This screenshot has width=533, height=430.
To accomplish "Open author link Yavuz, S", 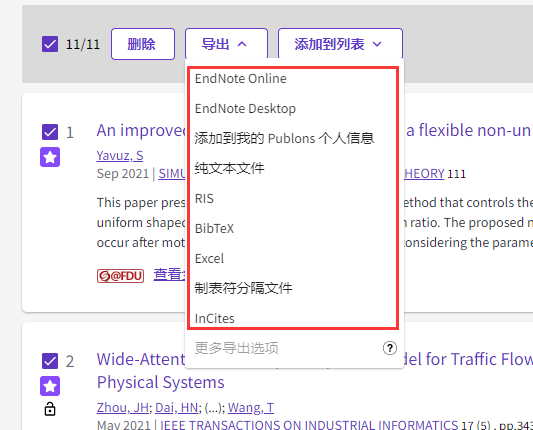I will click(120, 156).
